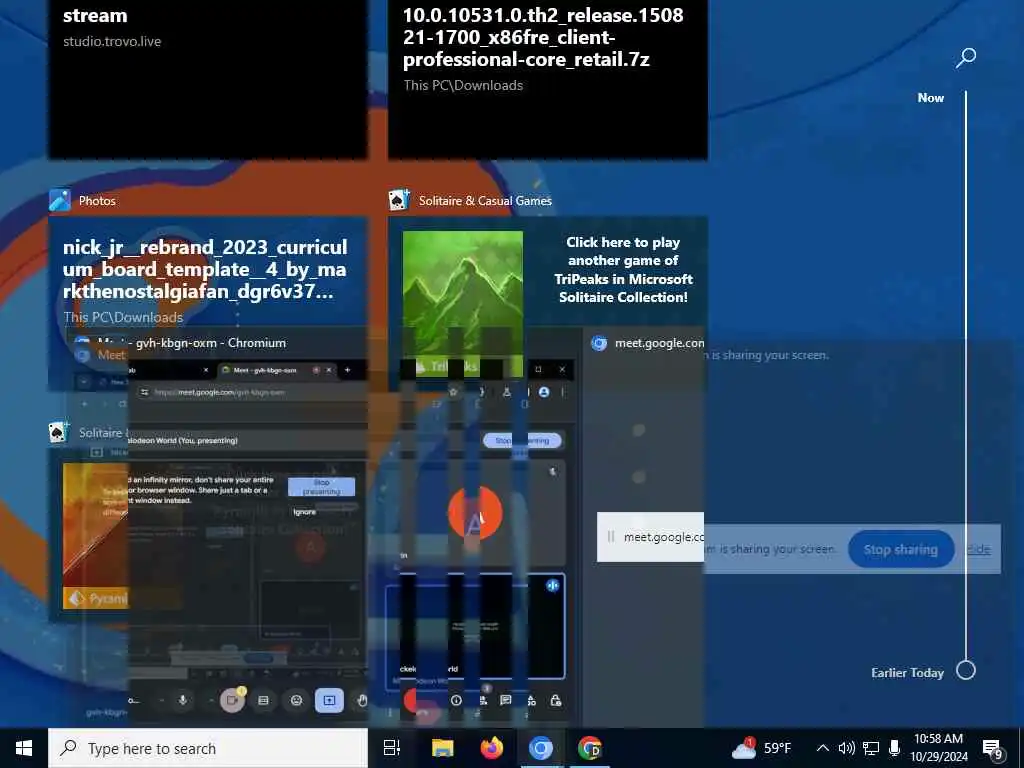Open the stream studio.trovo.live activity card
The image size is (1024, 768).
(x=208, y=78)
